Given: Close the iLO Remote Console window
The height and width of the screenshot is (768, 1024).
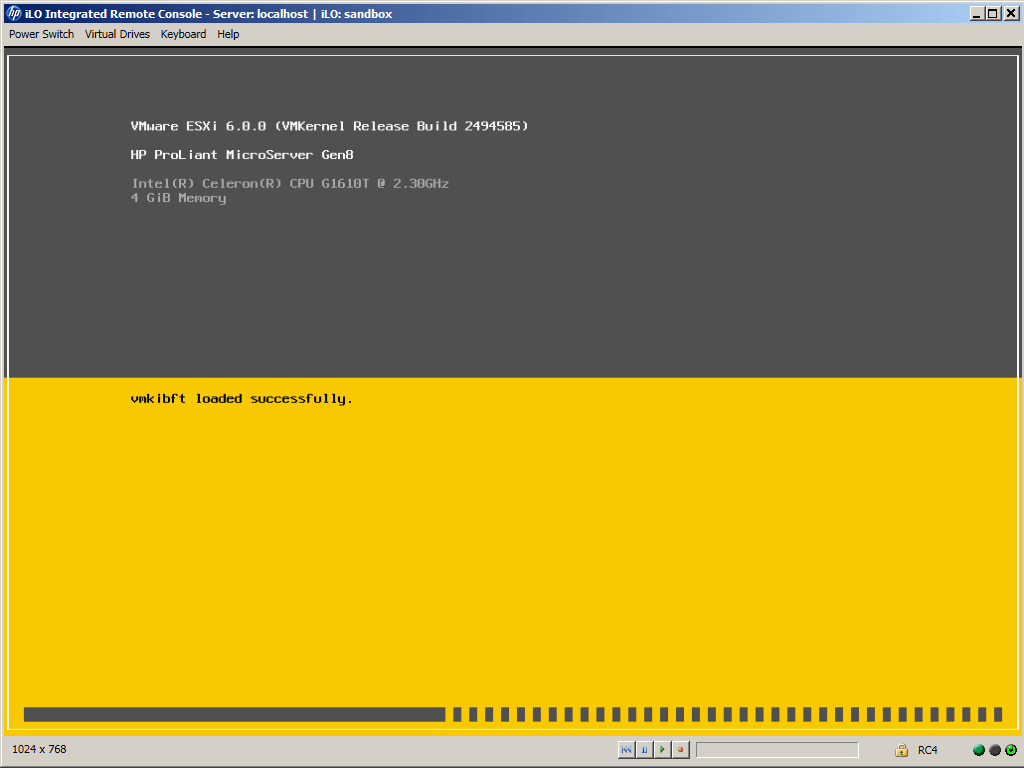Looking at the screenshot, I should click(x=1010, y=13).
